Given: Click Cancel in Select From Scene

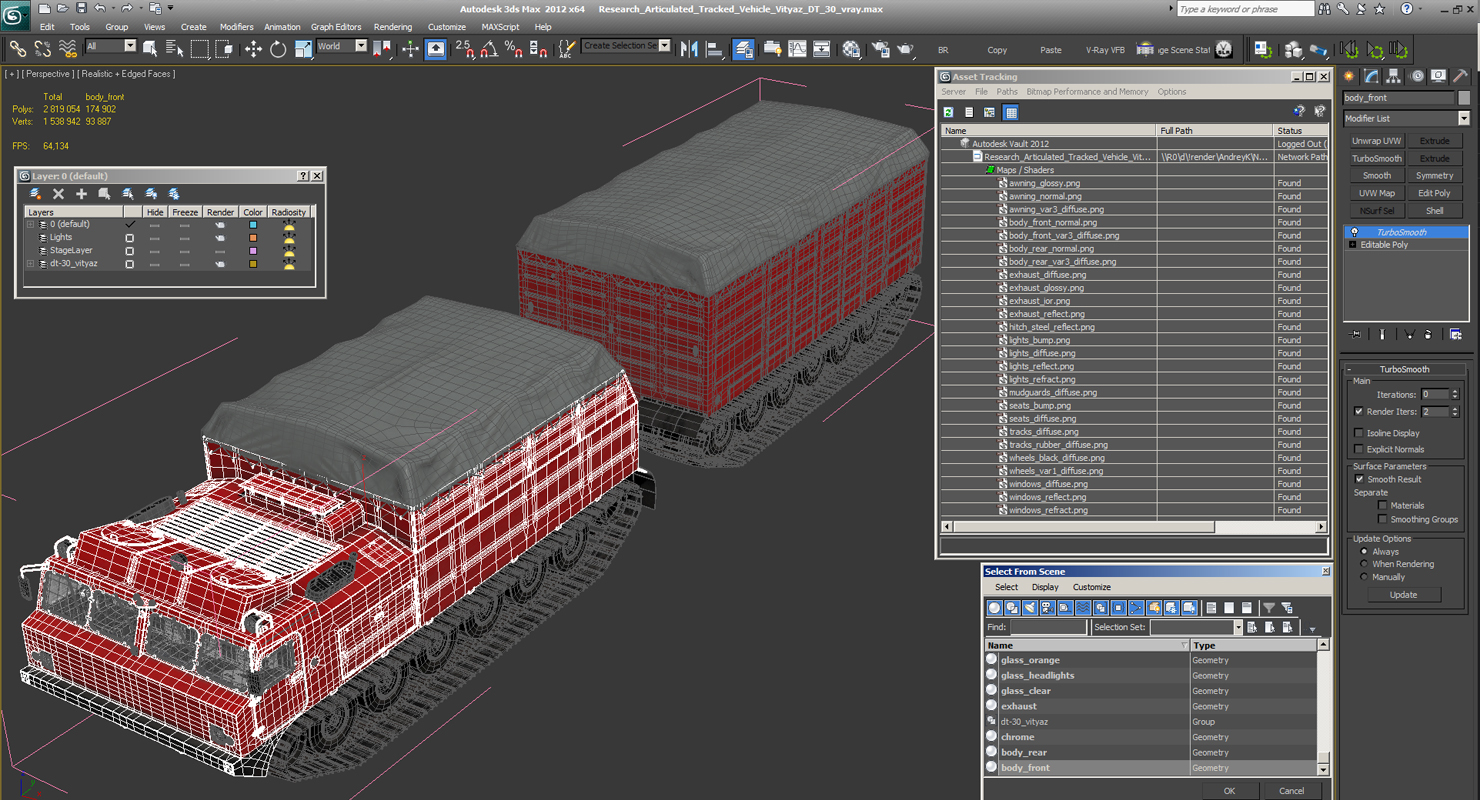Looking at the screenshot, I should (1292, 790).
